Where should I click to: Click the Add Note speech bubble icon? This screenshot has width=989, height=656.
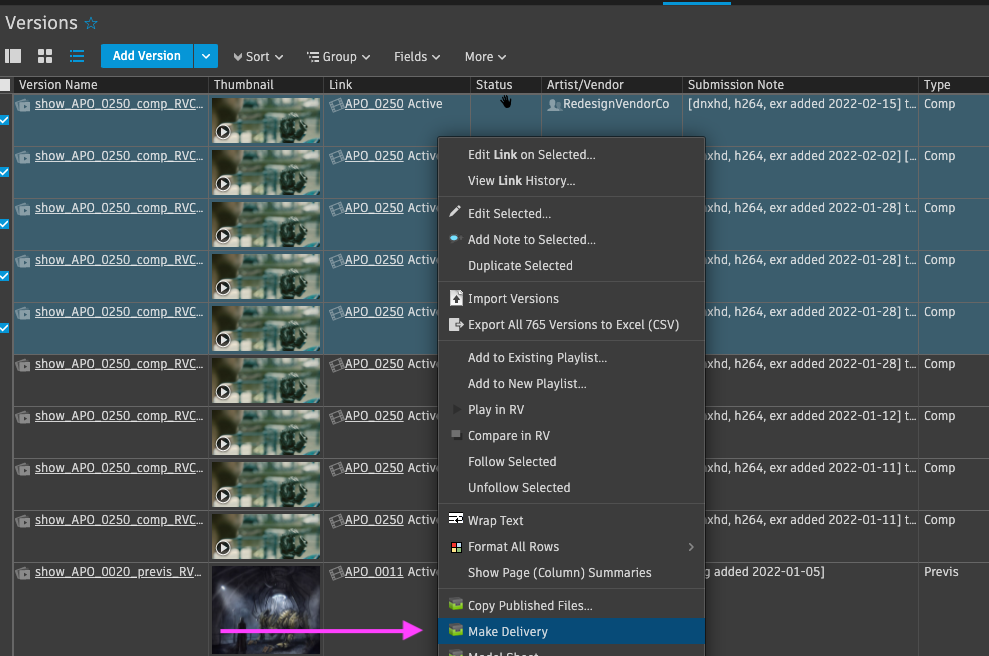tap(455, 238)
